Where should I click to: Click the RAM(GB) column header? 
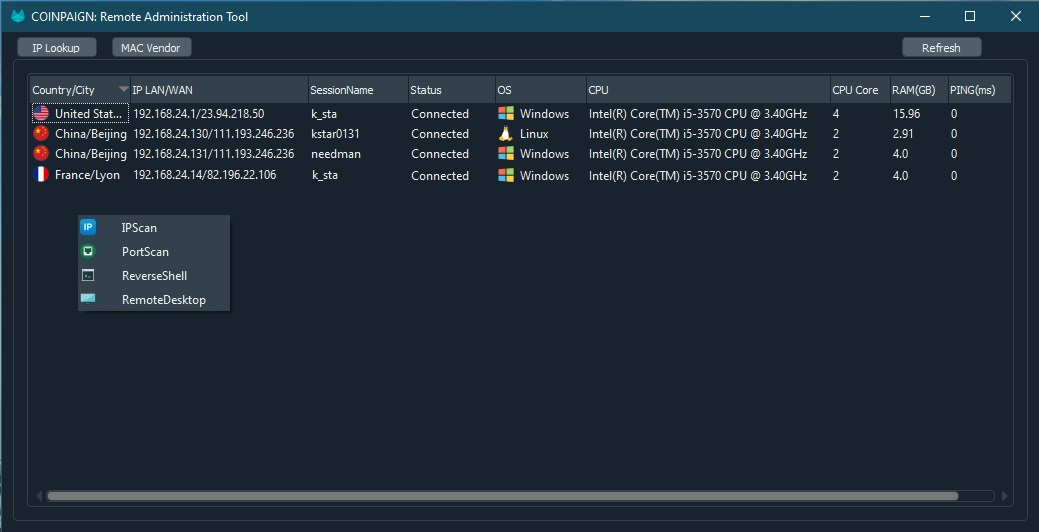point(916,90)
